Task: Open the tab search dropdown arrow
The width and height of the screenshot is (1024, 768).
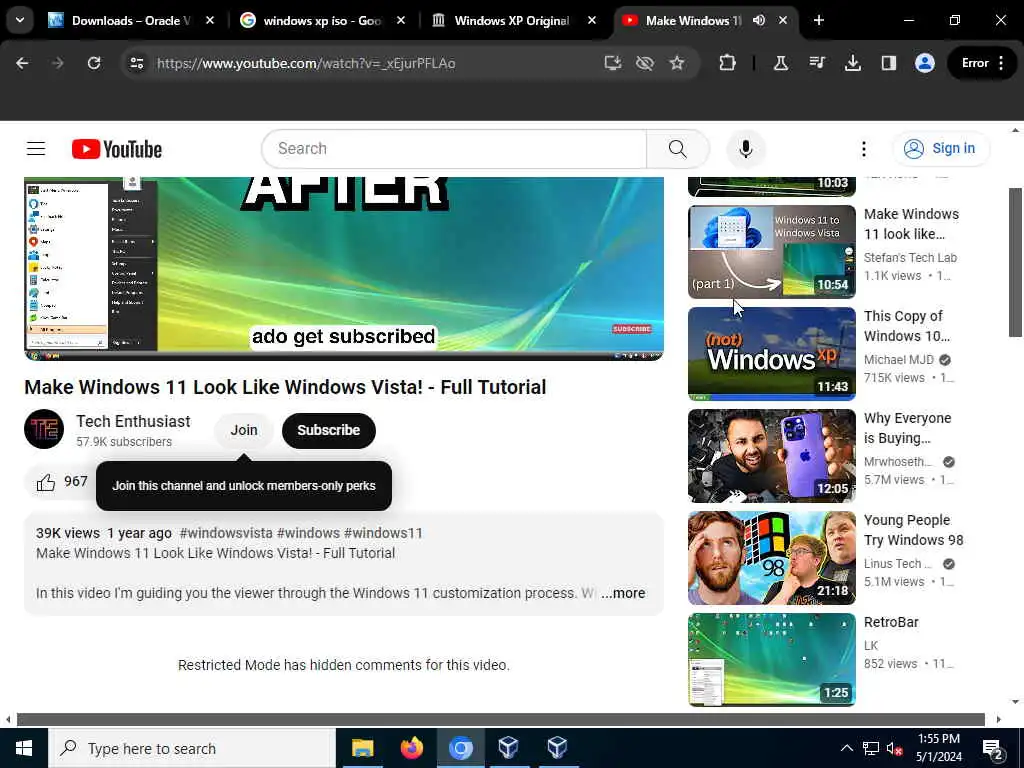Action: [20, 20]
